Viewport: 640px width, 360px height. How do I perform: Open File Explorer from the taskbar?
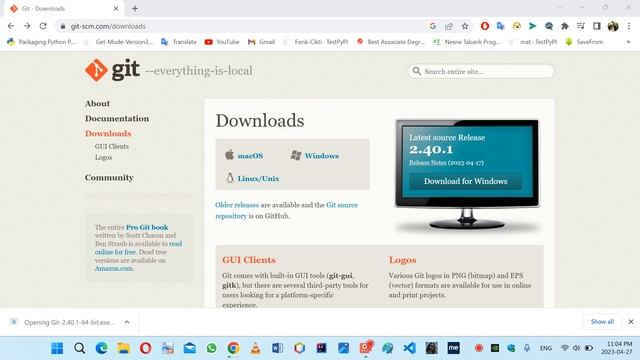point(124,348)
